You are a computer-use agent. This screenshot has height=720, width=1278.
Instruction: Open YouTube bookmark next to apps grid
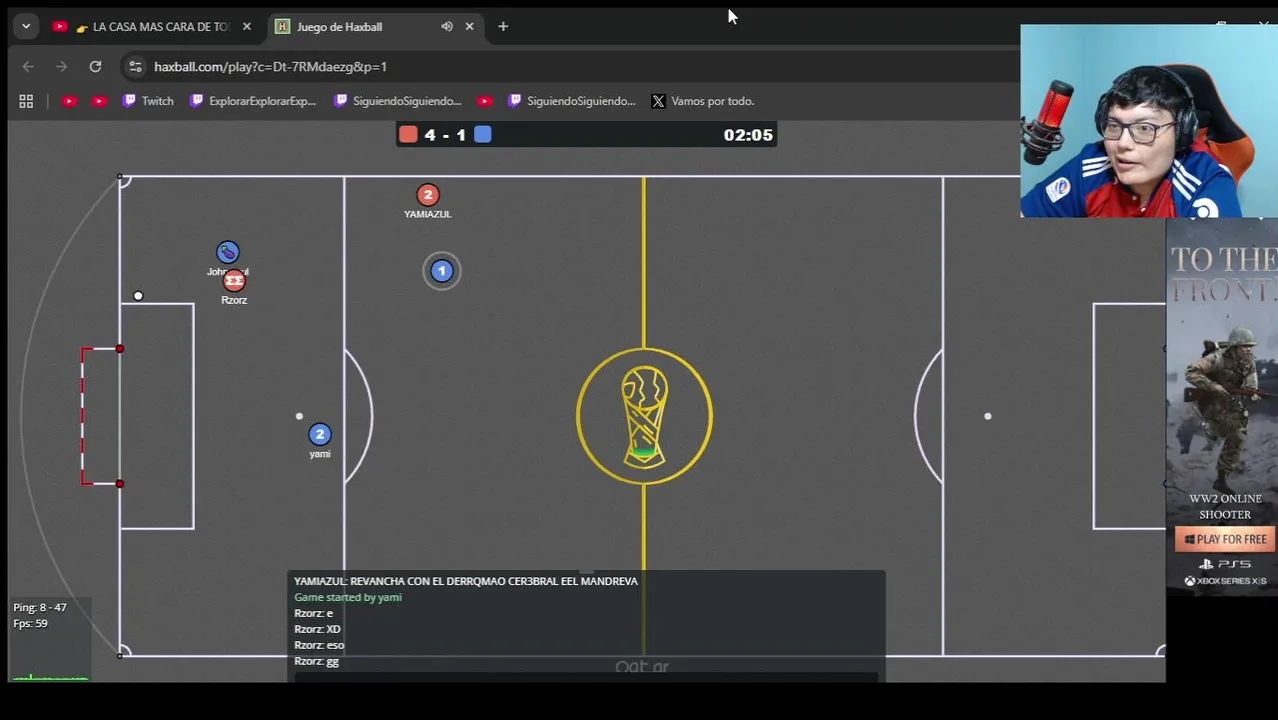tap(69, 101)
